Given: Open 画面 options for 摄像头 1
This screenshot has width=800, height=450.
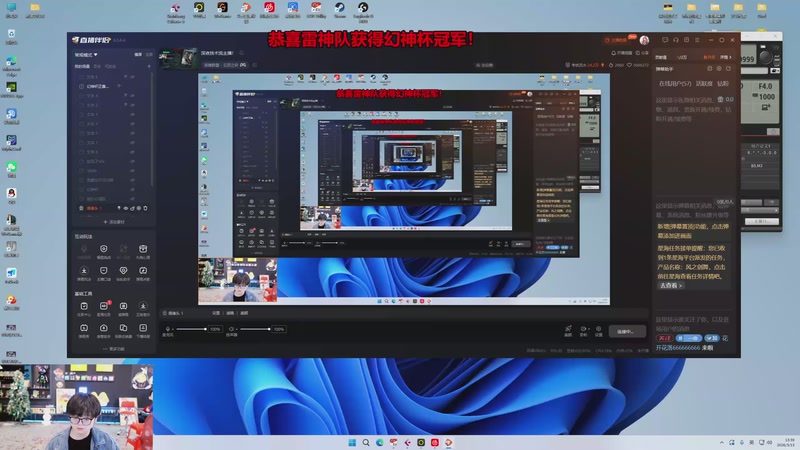Looking at the screenshot, I should coord(244,313).
